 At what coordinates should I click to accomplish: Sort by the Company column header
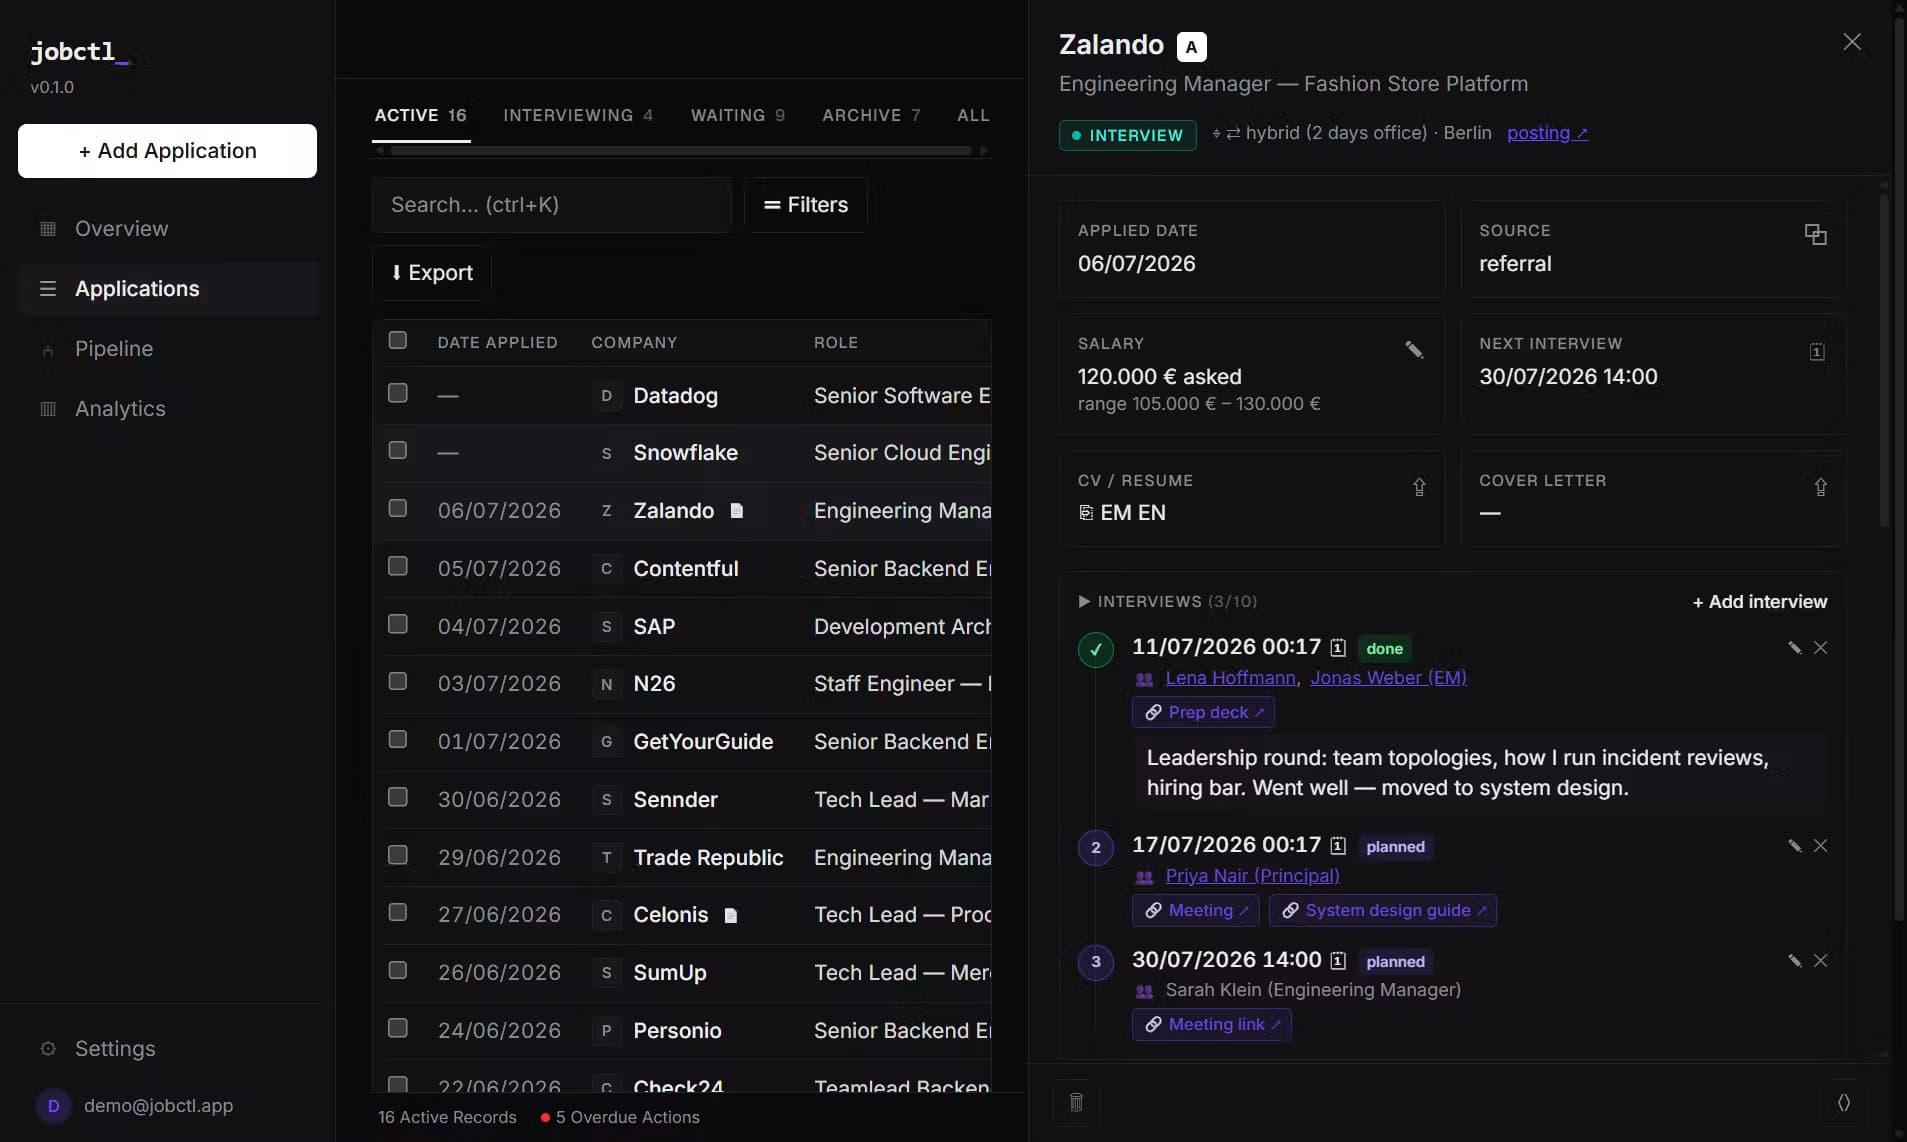pos(634,342)
